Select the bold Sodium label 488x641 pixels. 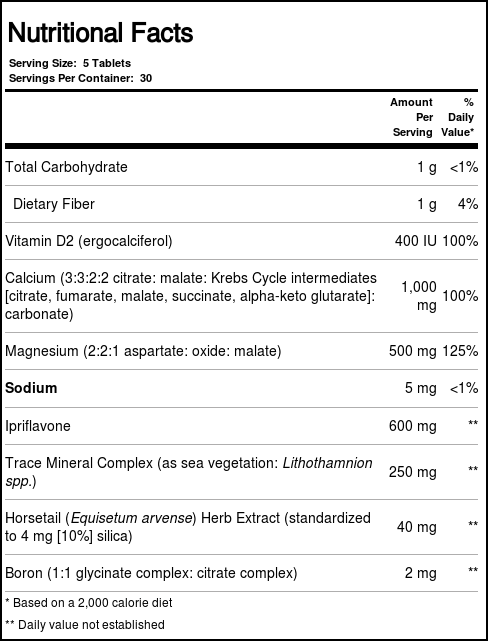click(31, 388)
